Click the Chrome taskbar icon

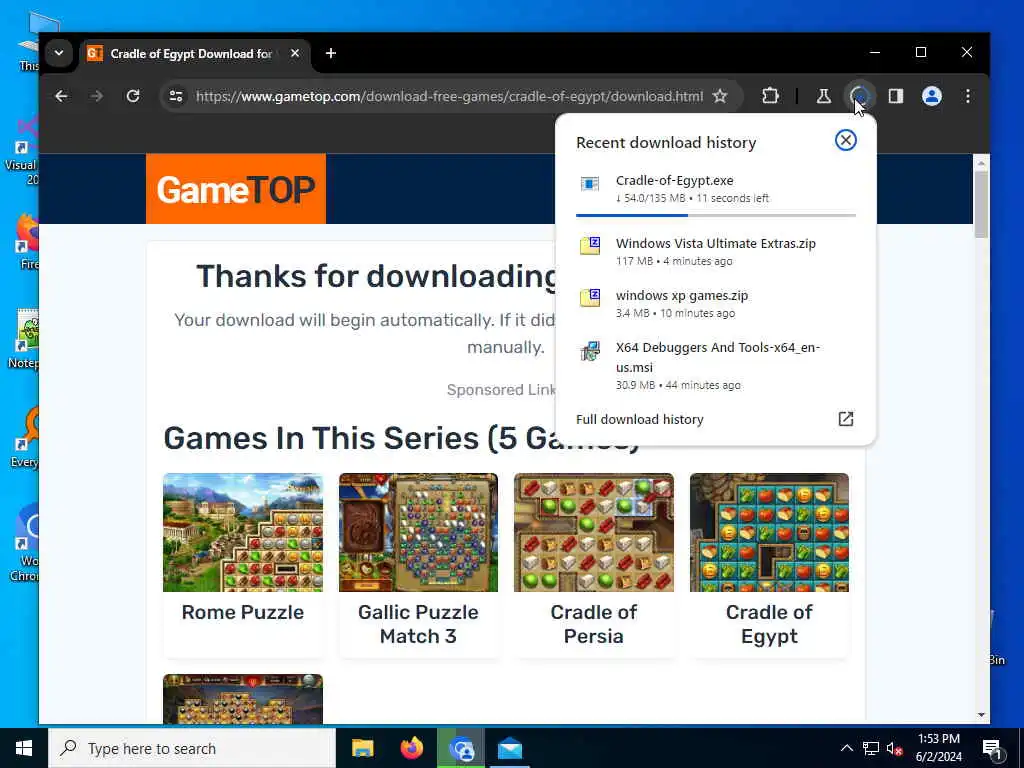tap(461, 748)
